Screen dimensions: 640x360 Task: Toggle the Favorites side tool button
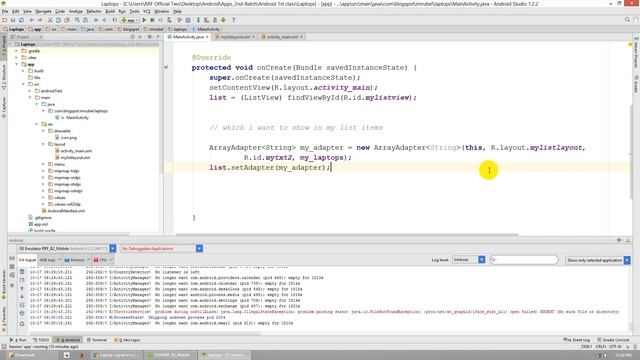click(x=4, y=318)
